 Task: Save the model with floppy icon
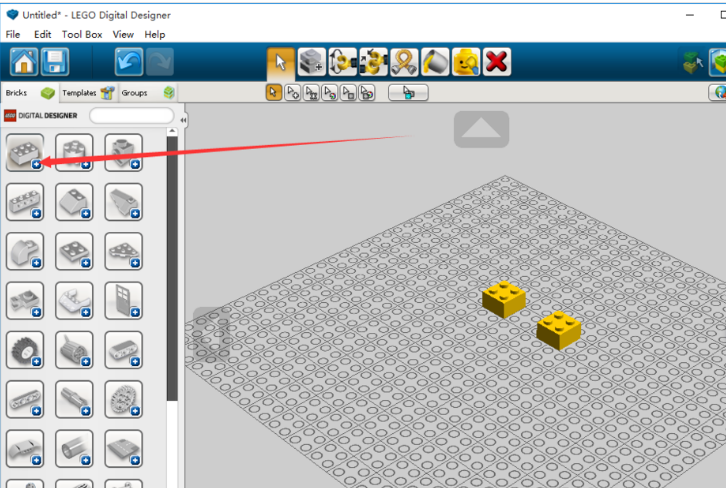click(55, 62)
